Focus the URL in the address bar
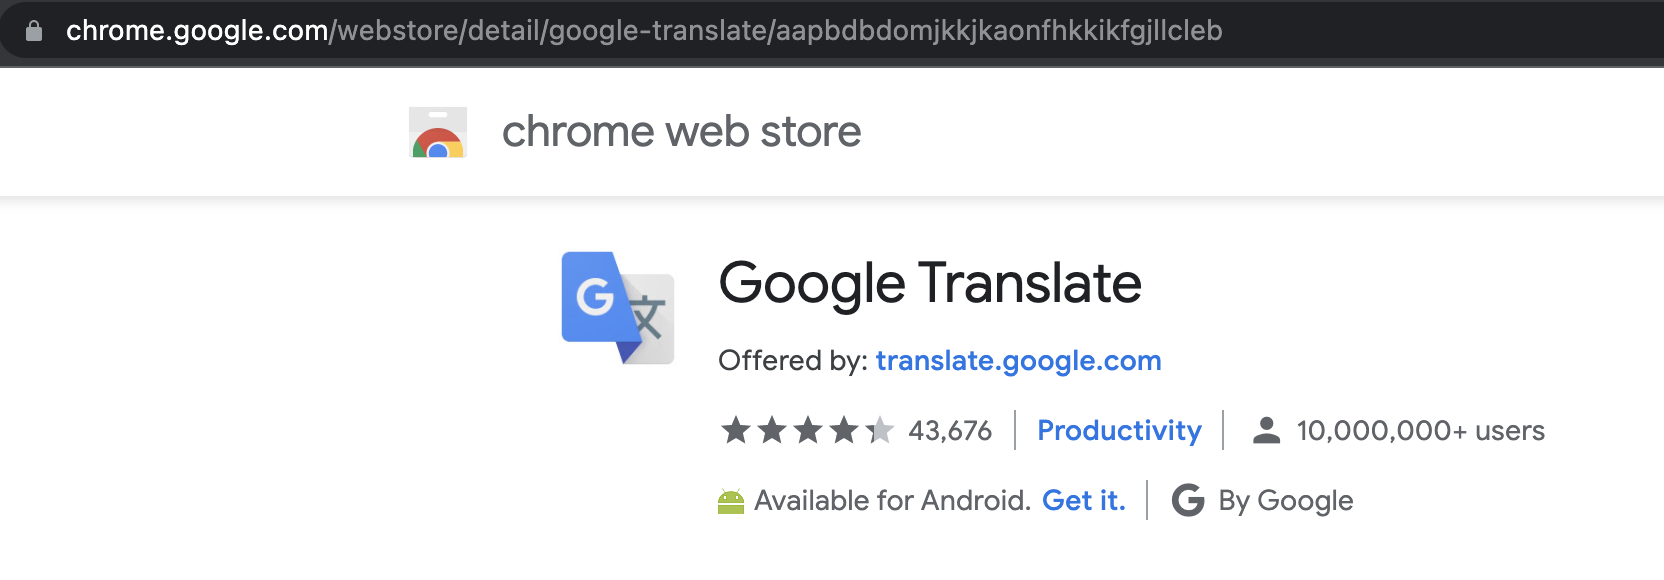This screenshot has height=580, width=1664. coord(644,31)
